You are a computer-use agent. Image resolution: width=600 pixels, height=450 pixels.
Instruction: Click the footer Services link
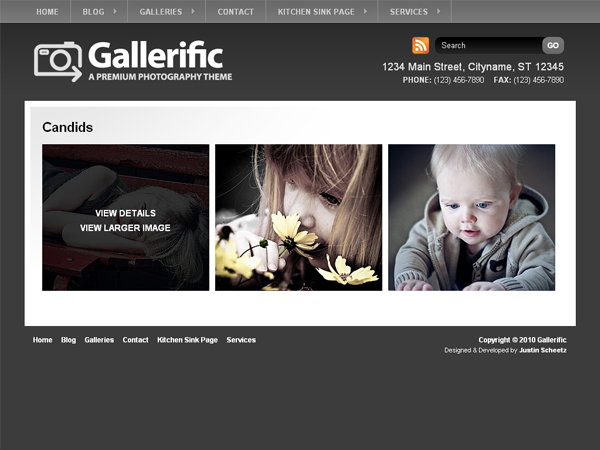click(x=241, y=340)
